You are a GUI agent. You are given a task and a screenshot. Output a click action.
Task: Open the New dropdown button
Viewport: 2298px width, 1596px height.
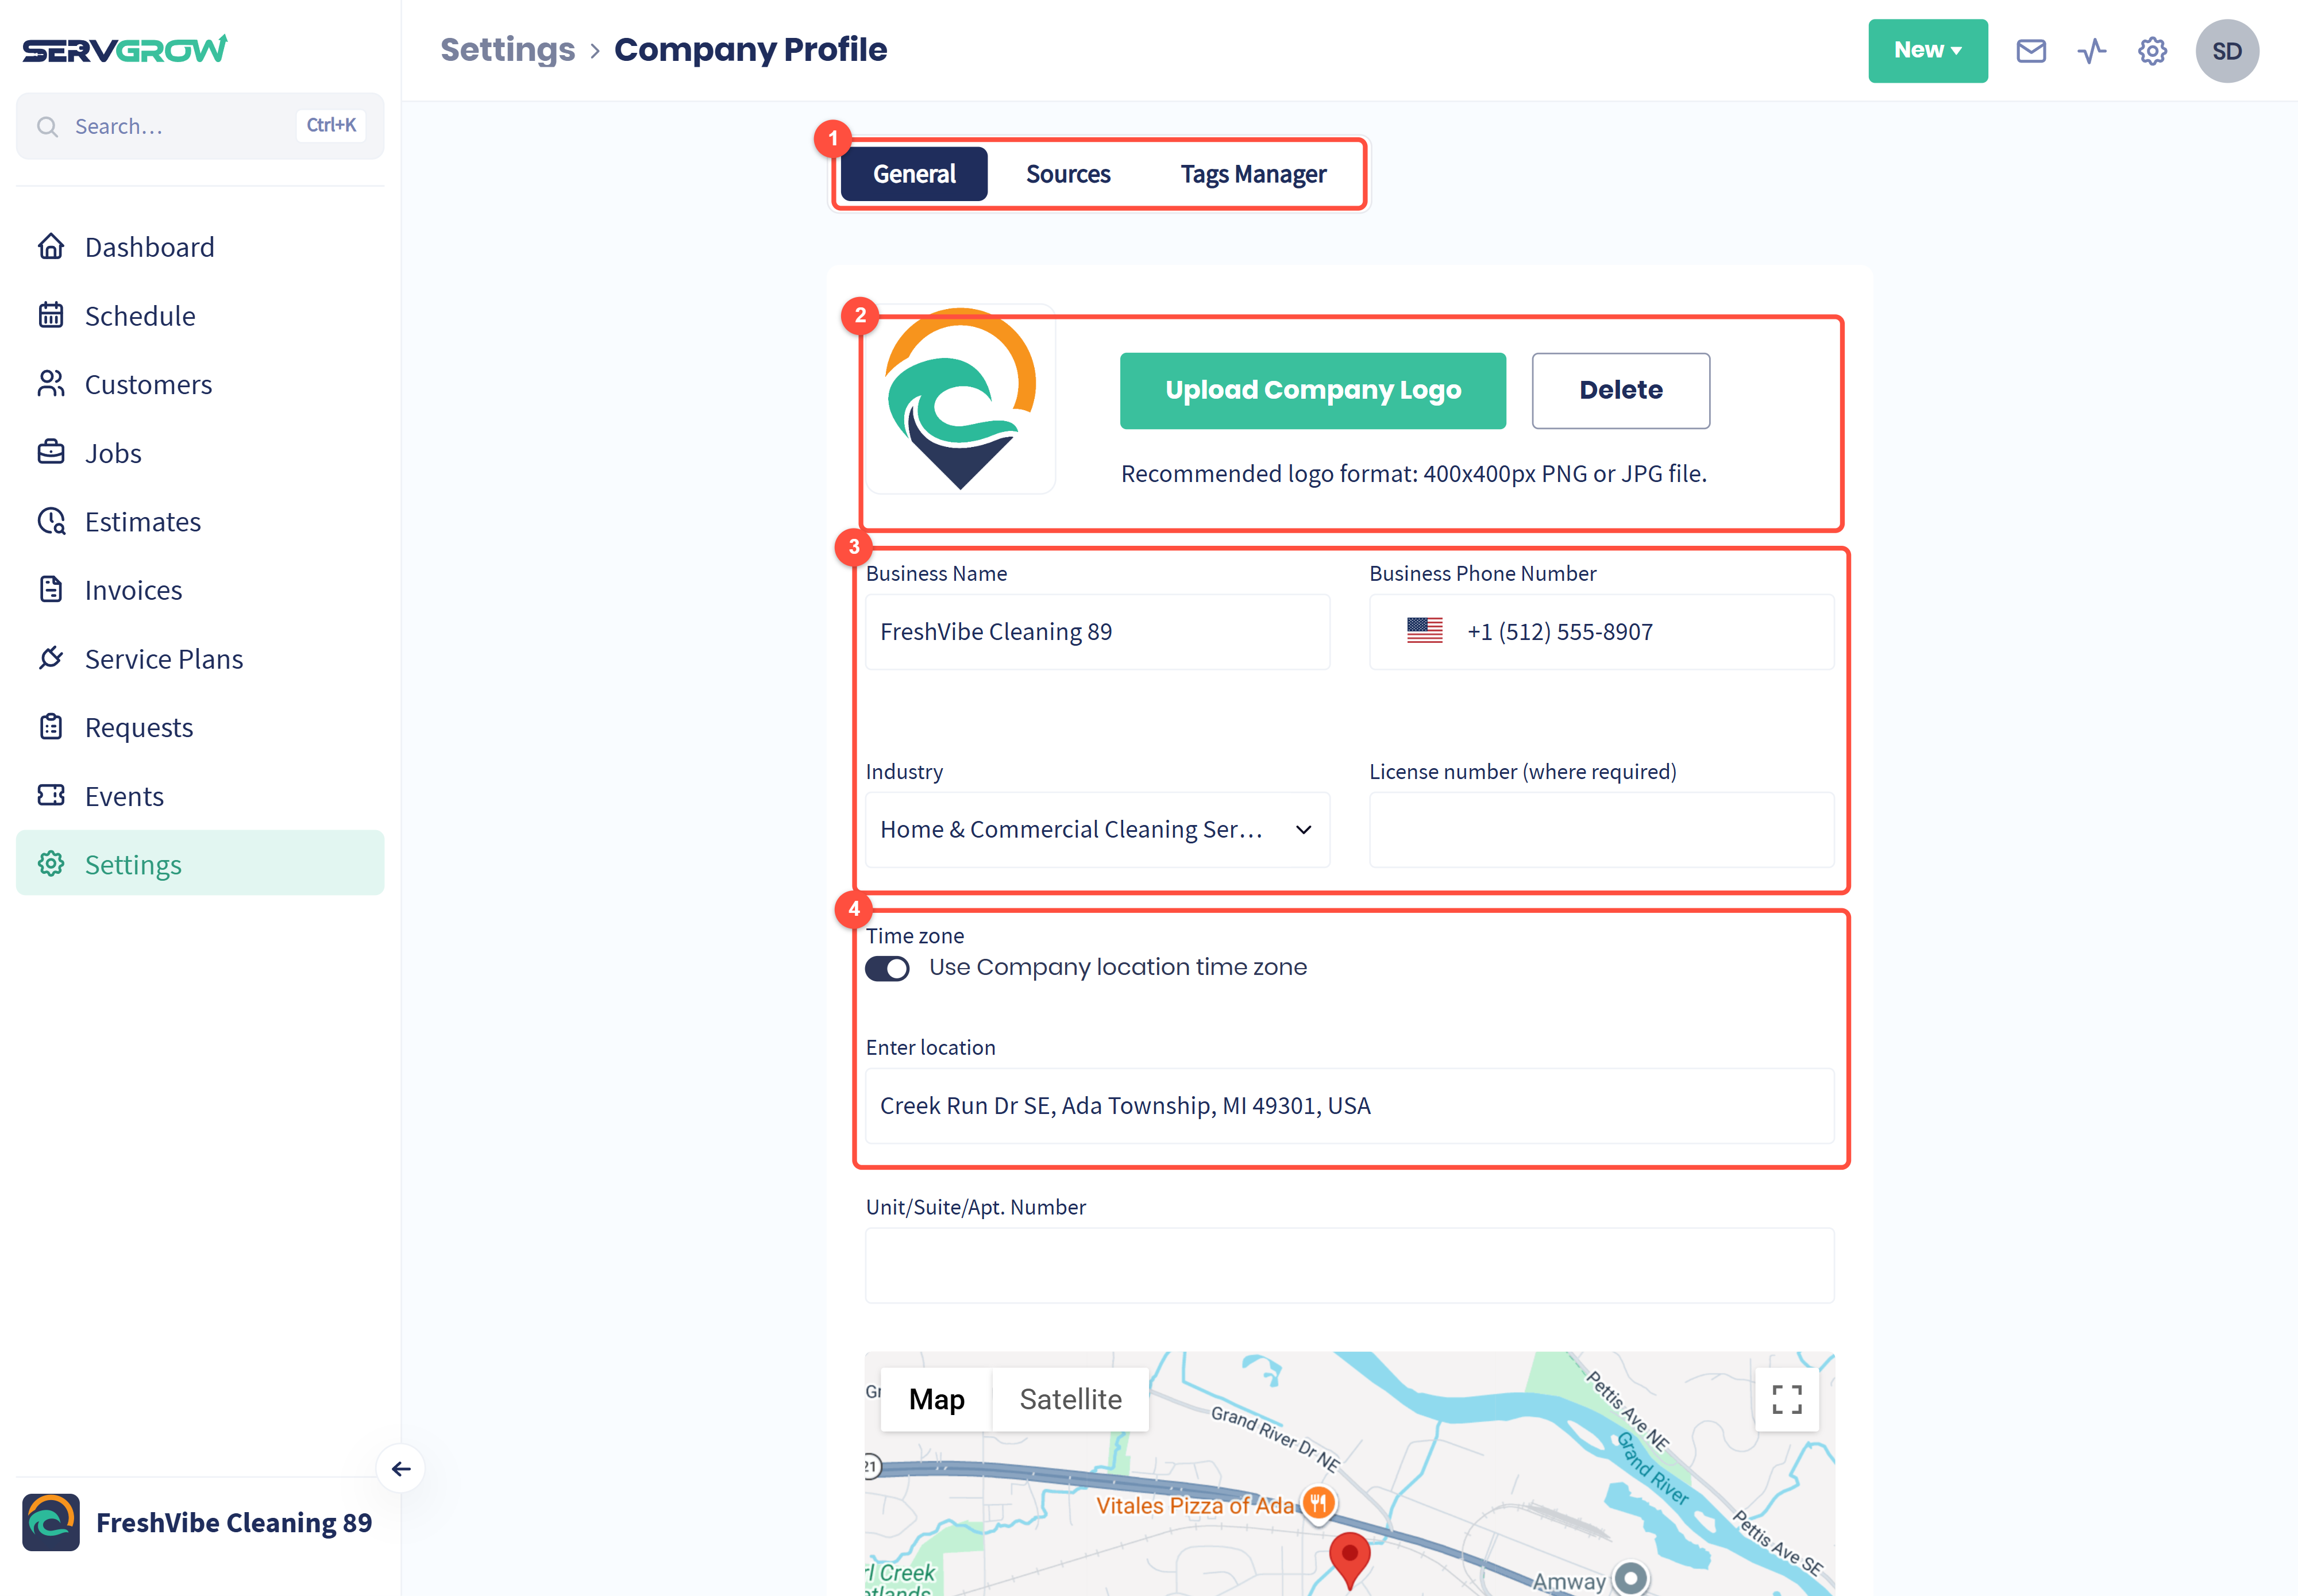tap(1927, 51)
